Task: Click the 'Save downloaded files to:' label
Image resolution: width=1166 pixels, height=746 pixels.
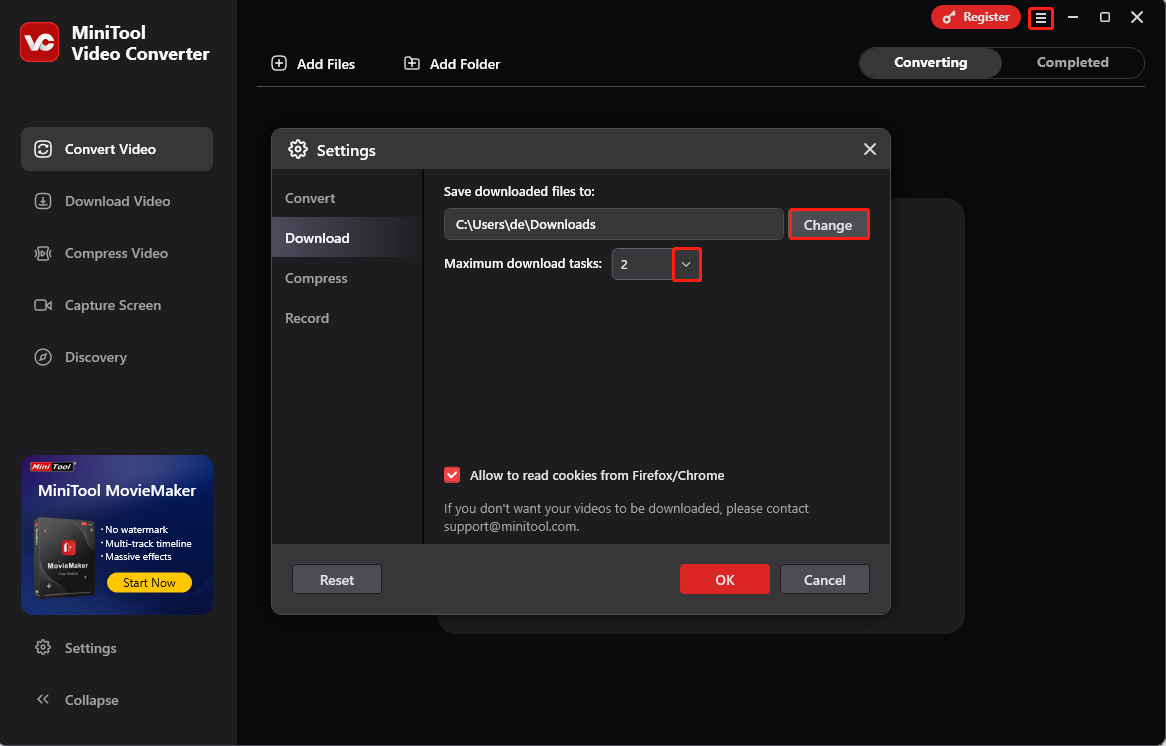Action: [x=519, y=191]
